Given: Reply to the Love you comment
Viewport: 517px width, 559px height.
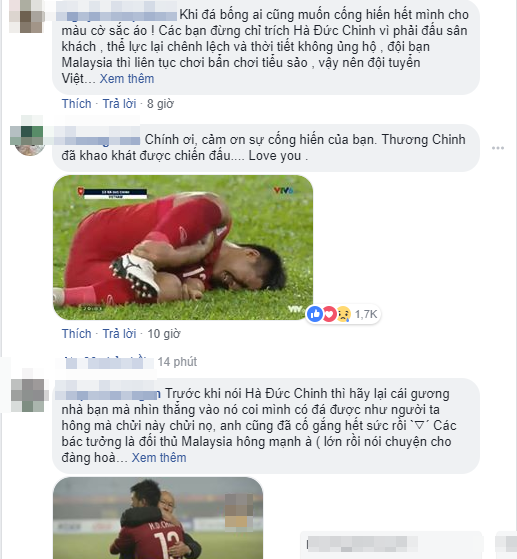Looking at the screenshot, I should click(x=119, y=334).
